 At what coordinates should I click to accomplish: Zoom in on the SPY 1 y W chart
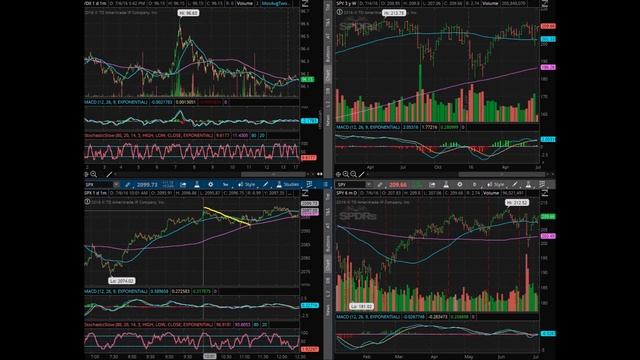click(x=346, y=174)
